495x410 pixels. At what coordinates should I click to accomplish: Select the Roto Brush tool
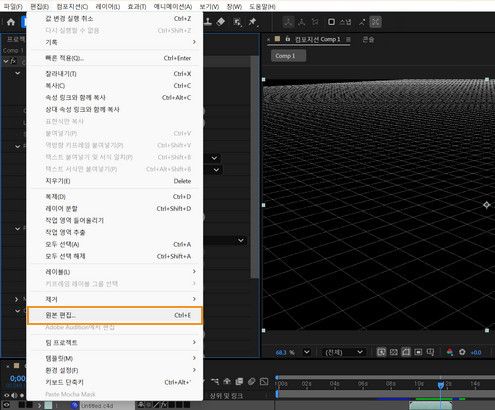click(237, 22)
